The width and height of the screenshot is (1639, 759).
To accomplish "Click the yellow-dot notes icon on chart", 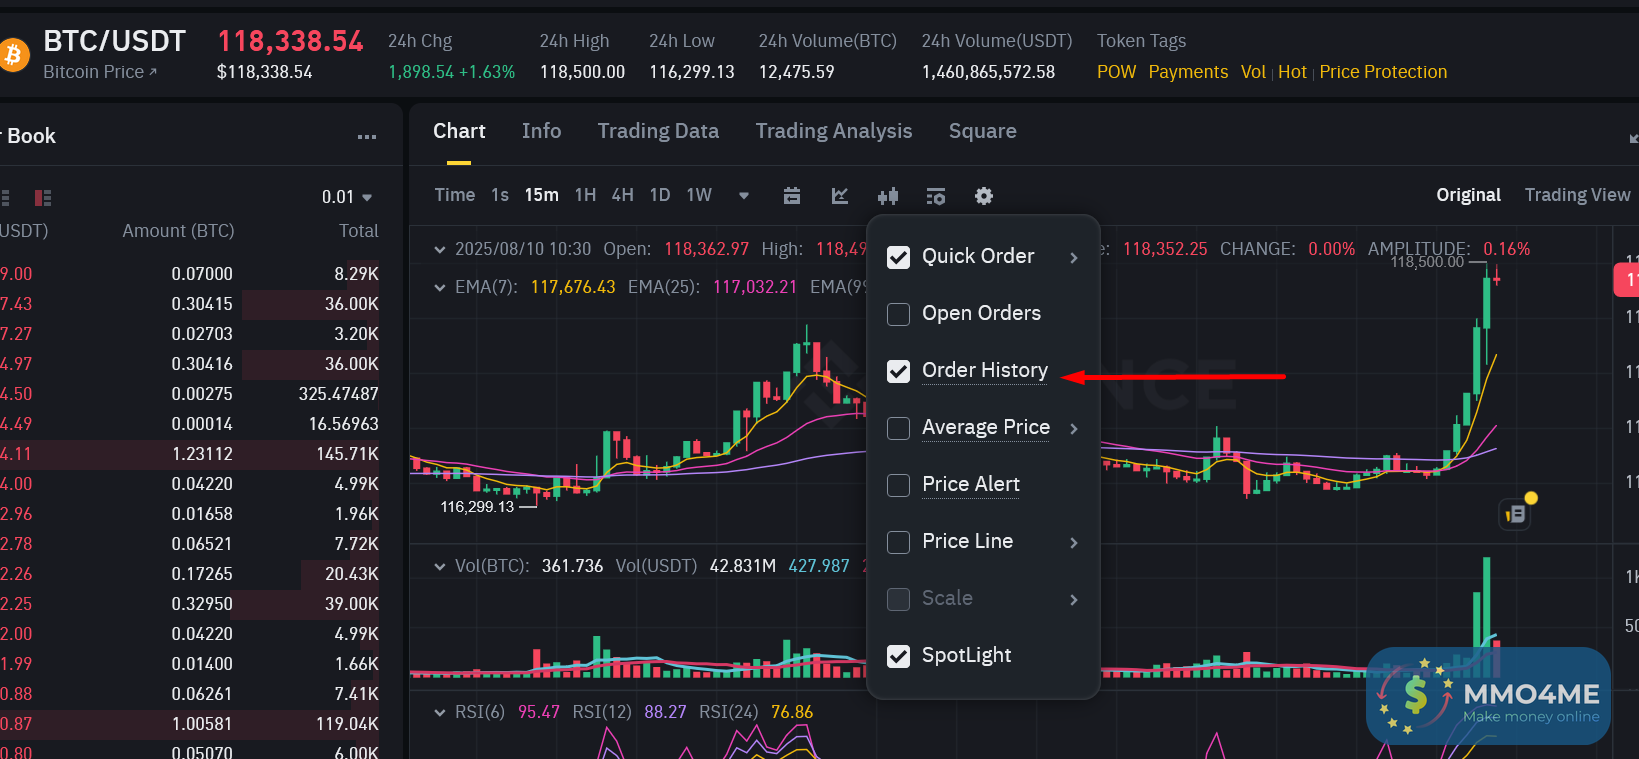I will coord(1517,513).
